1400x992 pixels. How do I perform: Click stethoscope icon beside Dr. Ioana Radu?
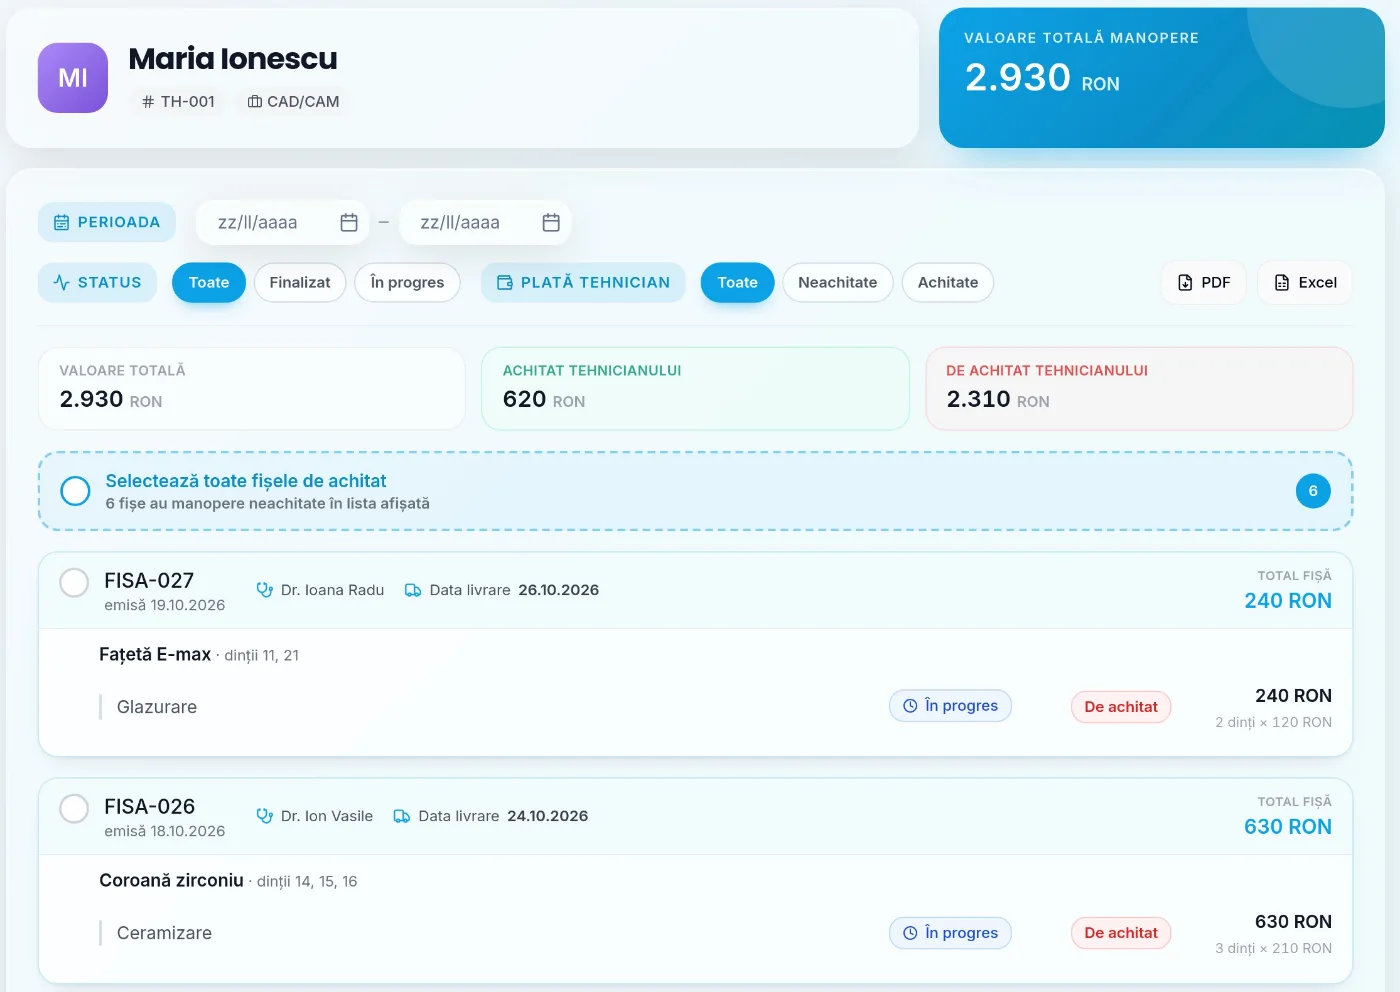click(265, 590)
